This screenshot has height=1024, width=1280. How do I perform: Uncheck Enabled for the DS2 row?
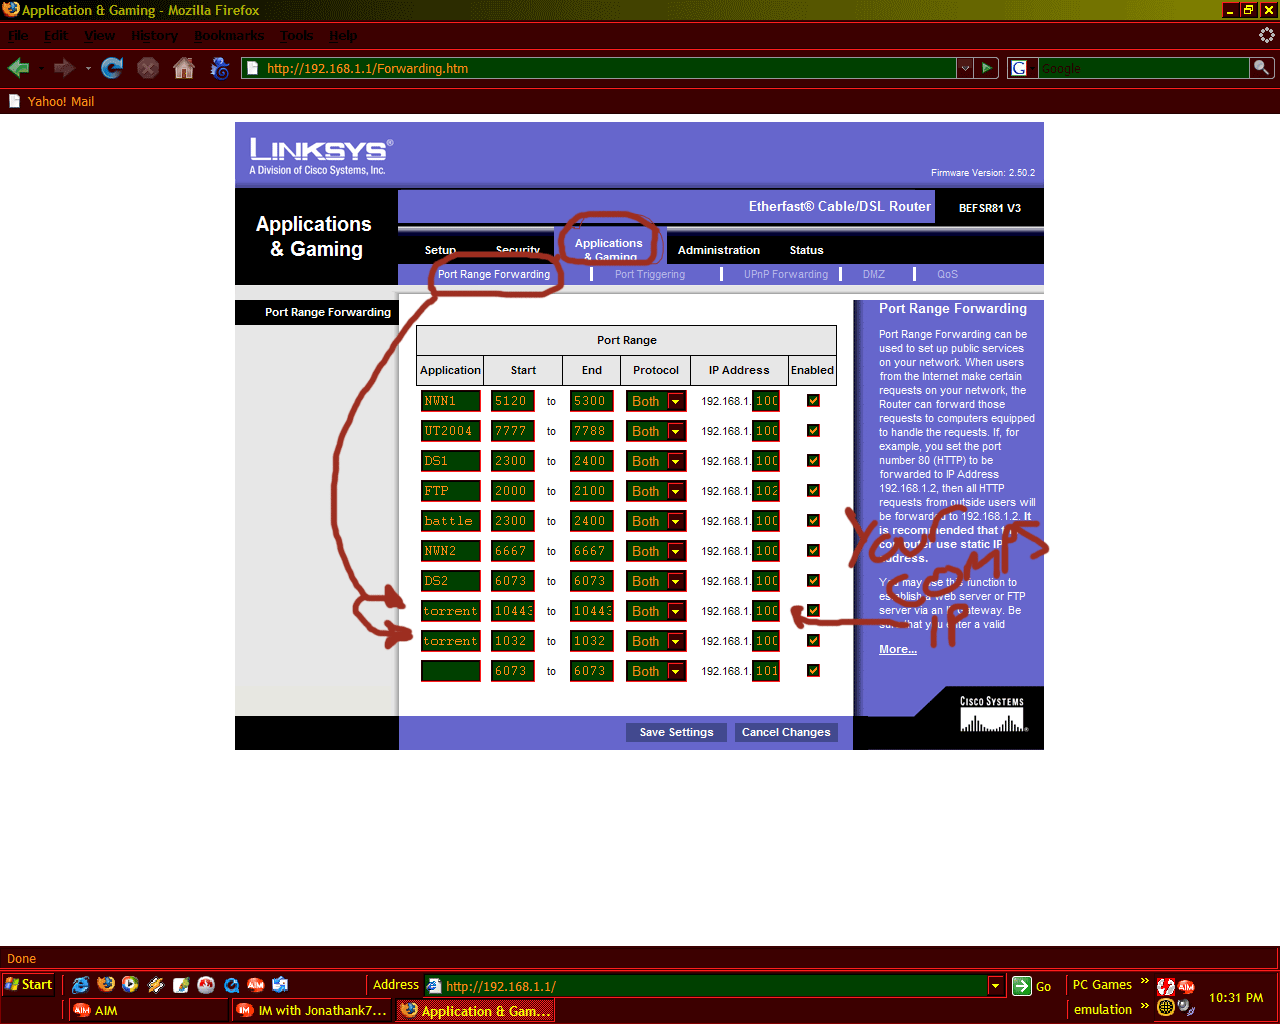tap(813, 580)
